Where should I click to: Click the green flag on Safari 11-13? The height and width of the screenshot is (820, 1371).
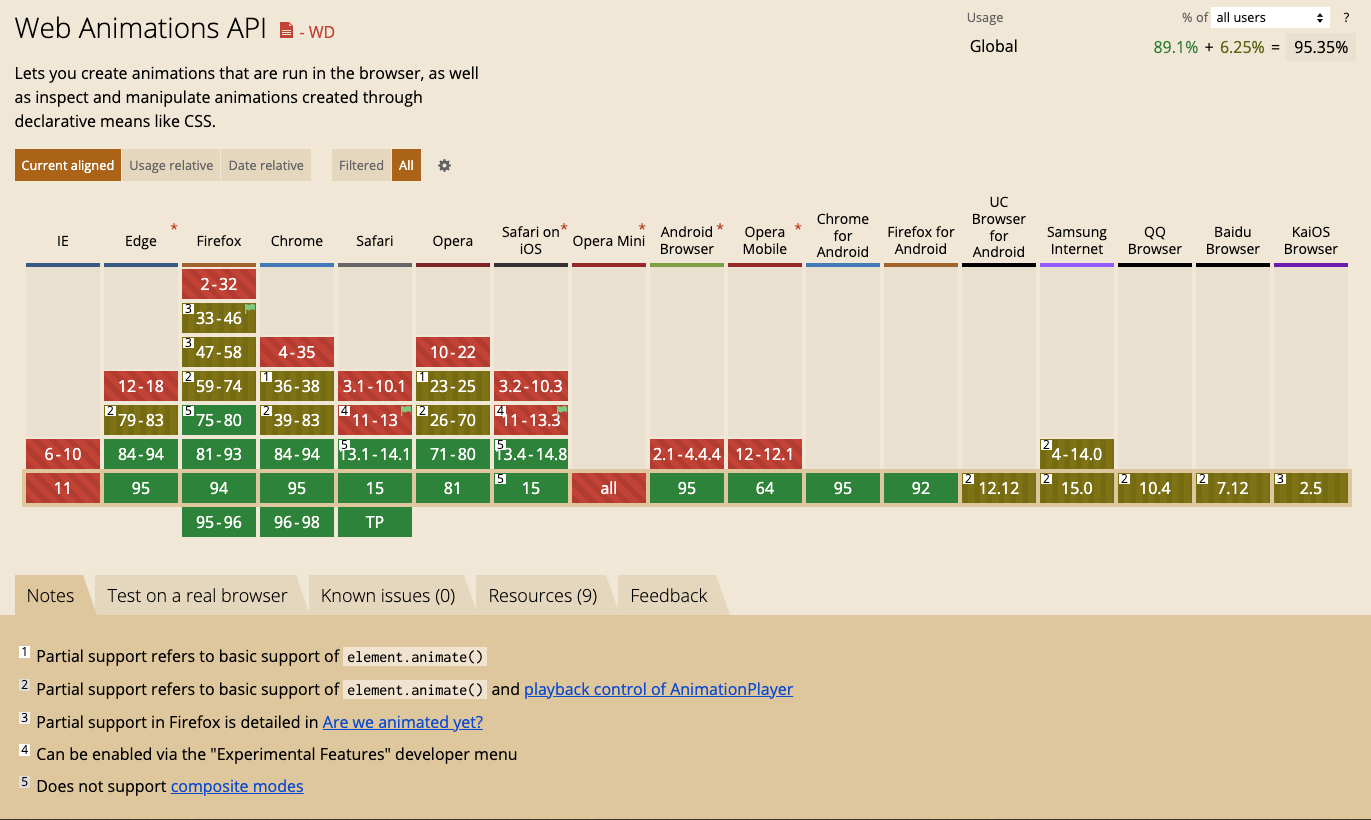point(406,410)
